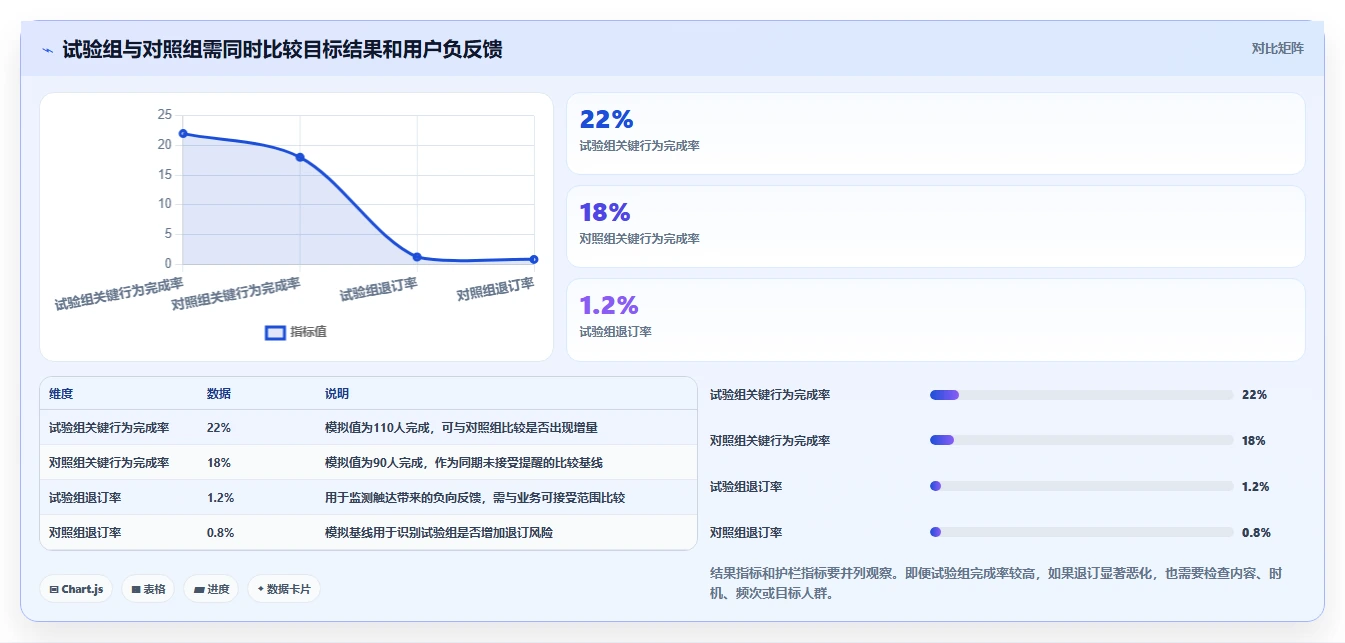Click the 表格 tag chip
1345x643 pixels.
click(x=149, y=589)
